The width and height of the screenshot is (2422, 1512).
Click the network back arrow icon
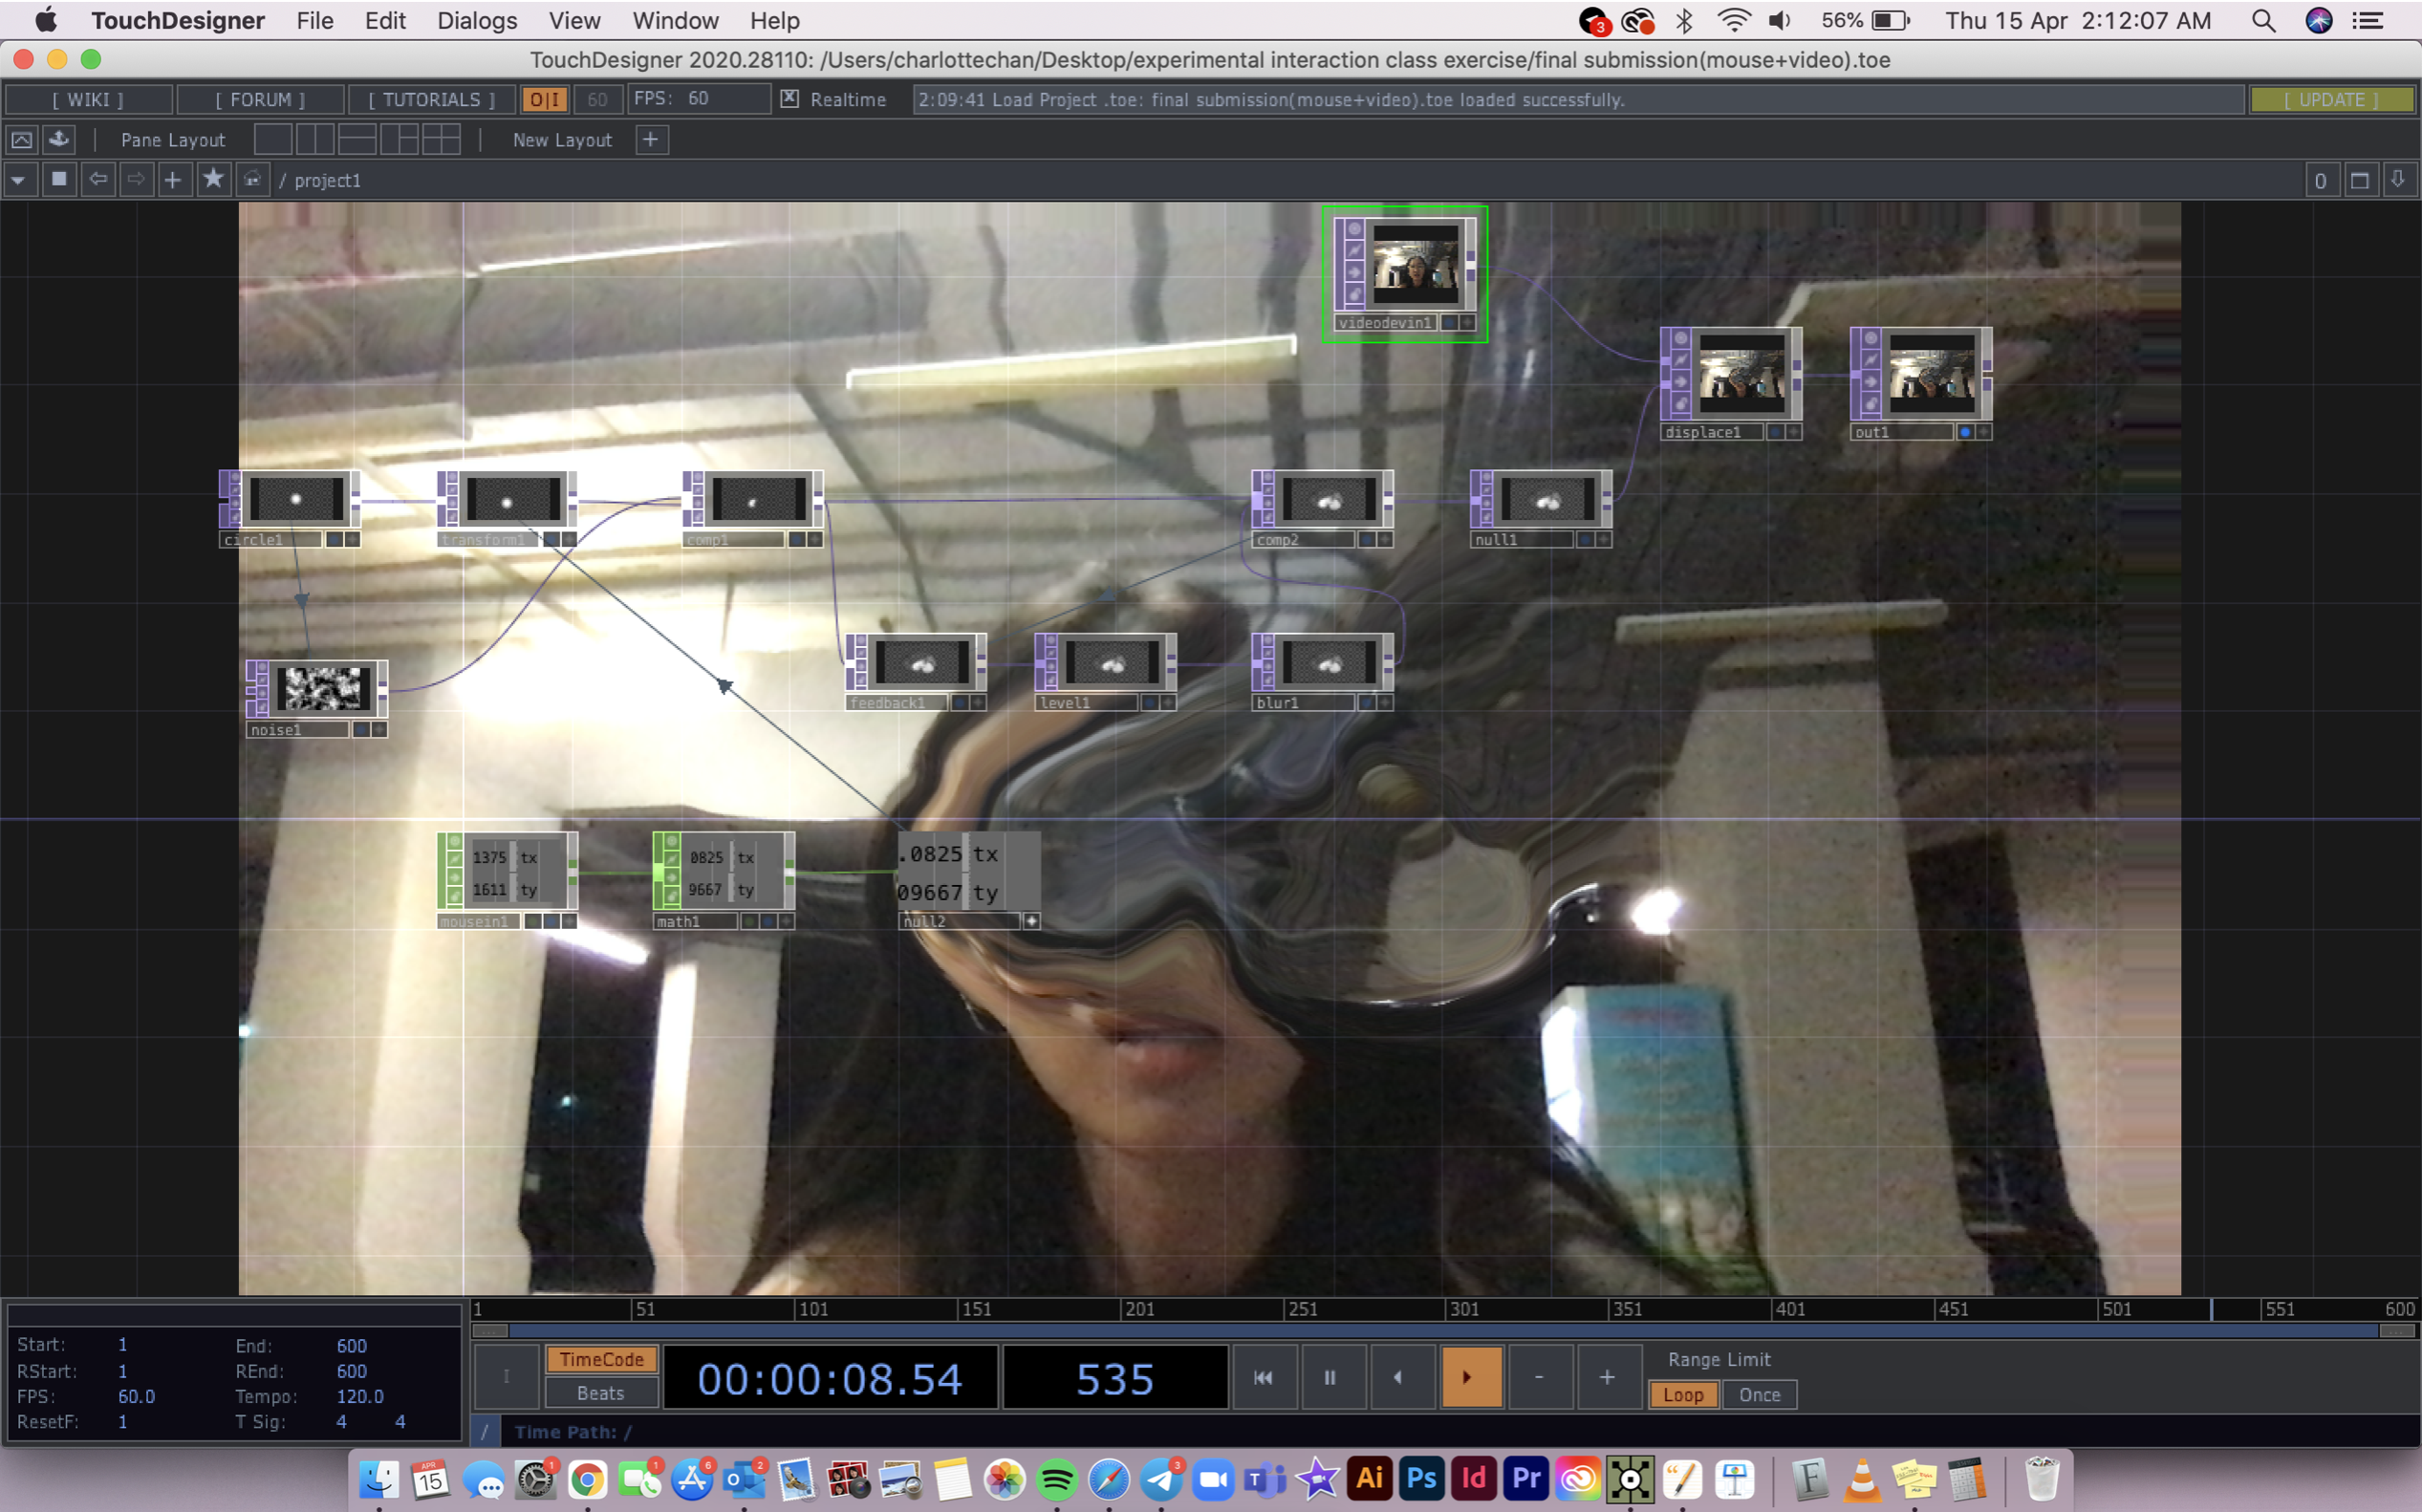[x=98, y=180]
